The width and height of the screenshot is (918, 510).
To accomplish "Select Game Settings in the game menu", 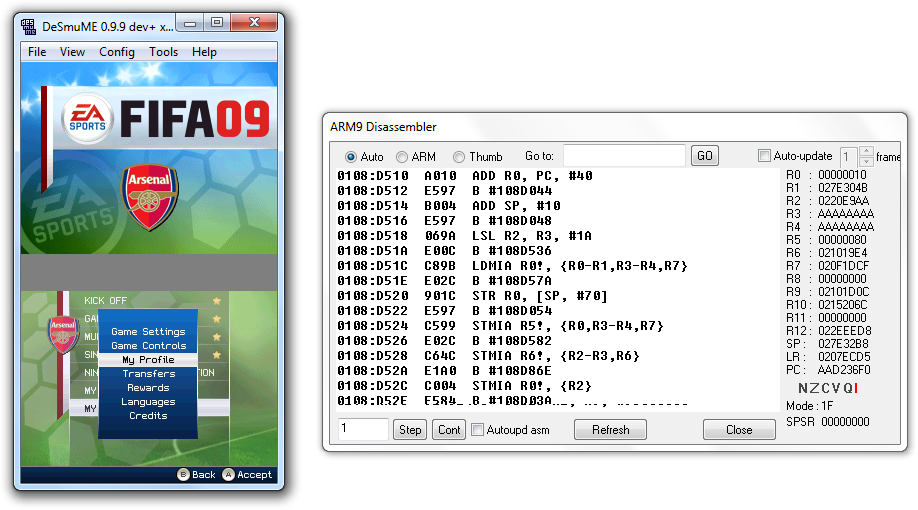I will (148, 331).
